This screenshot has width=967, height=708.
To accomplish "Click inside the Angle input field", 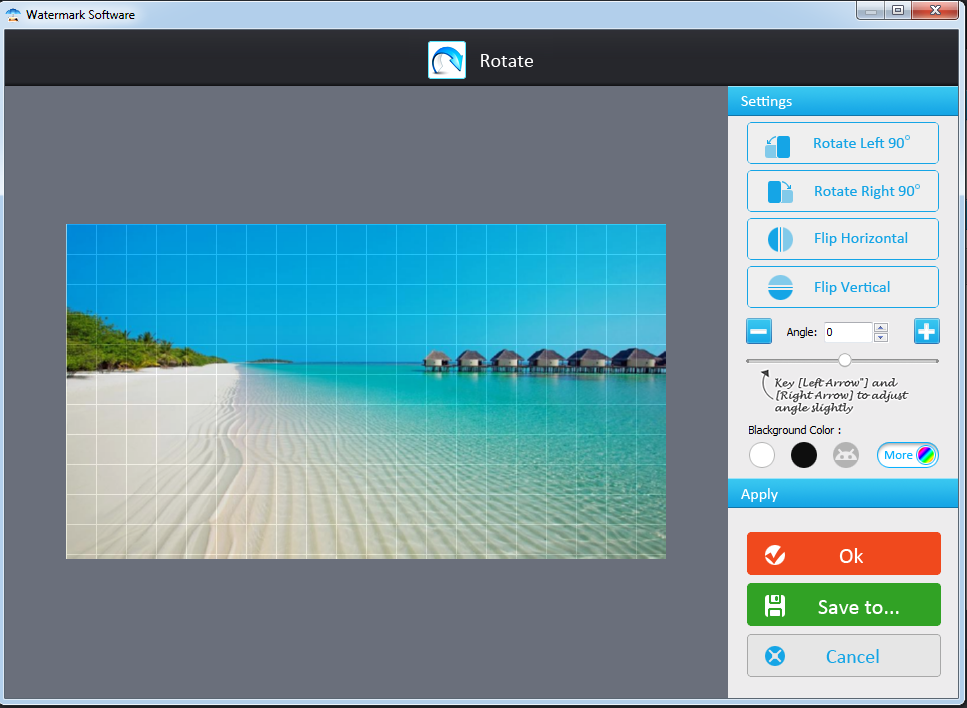I will point(847,332).
